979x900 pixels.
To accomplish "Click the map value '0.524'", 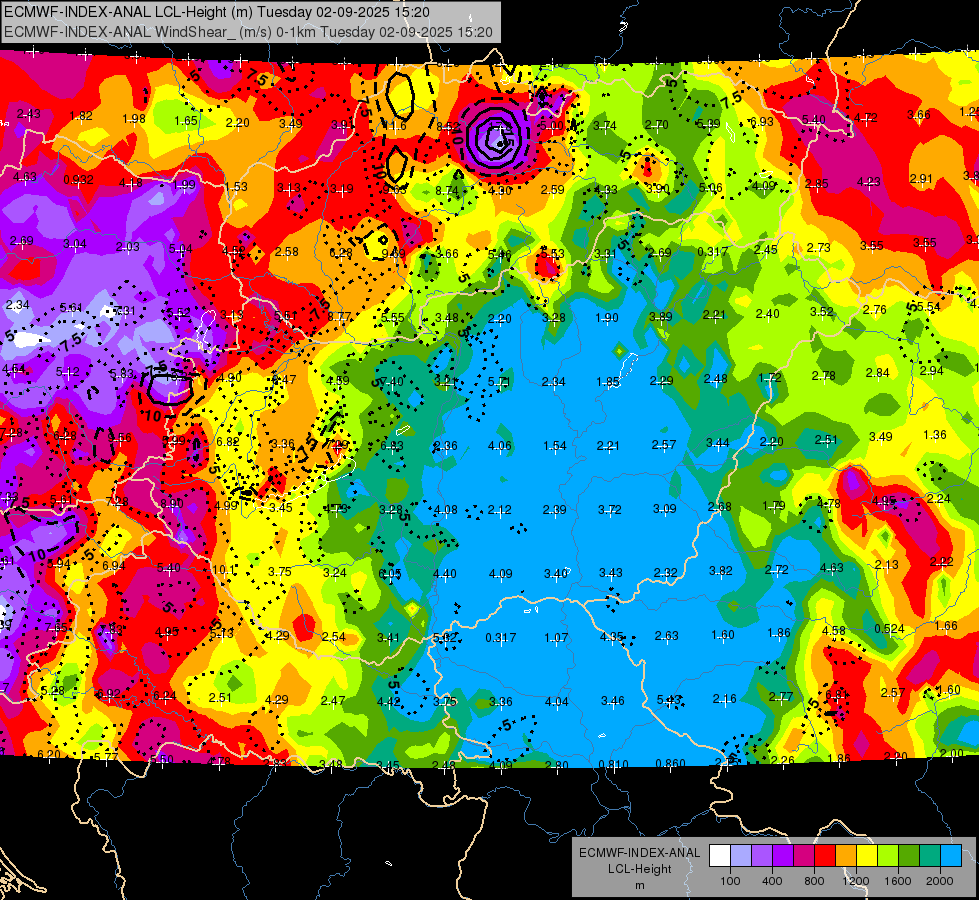I will click(x=889, y=628).
